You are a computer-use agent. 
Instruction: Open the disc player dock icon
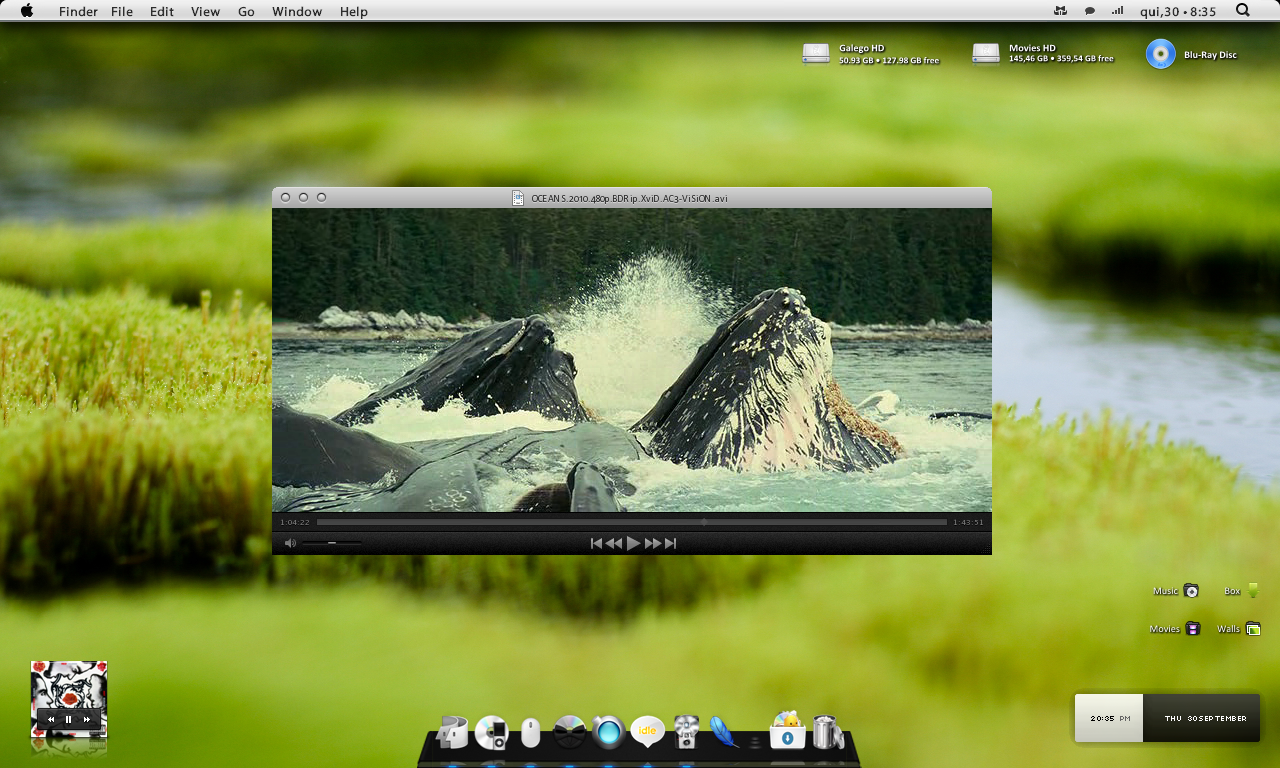(569, 733)
